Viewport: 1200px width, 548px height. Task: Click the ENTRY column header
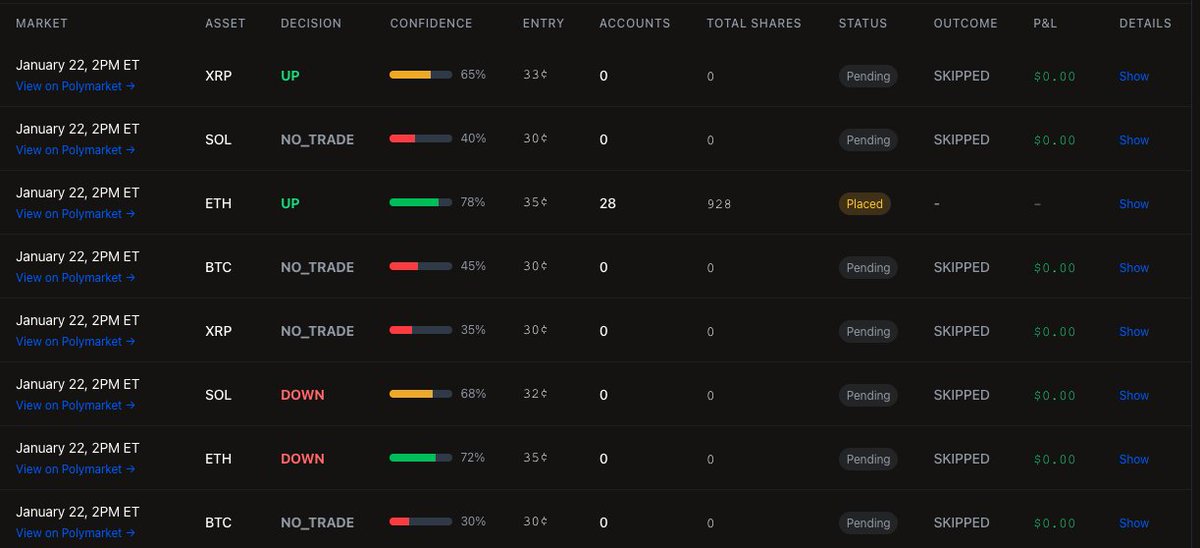(543, 23)
